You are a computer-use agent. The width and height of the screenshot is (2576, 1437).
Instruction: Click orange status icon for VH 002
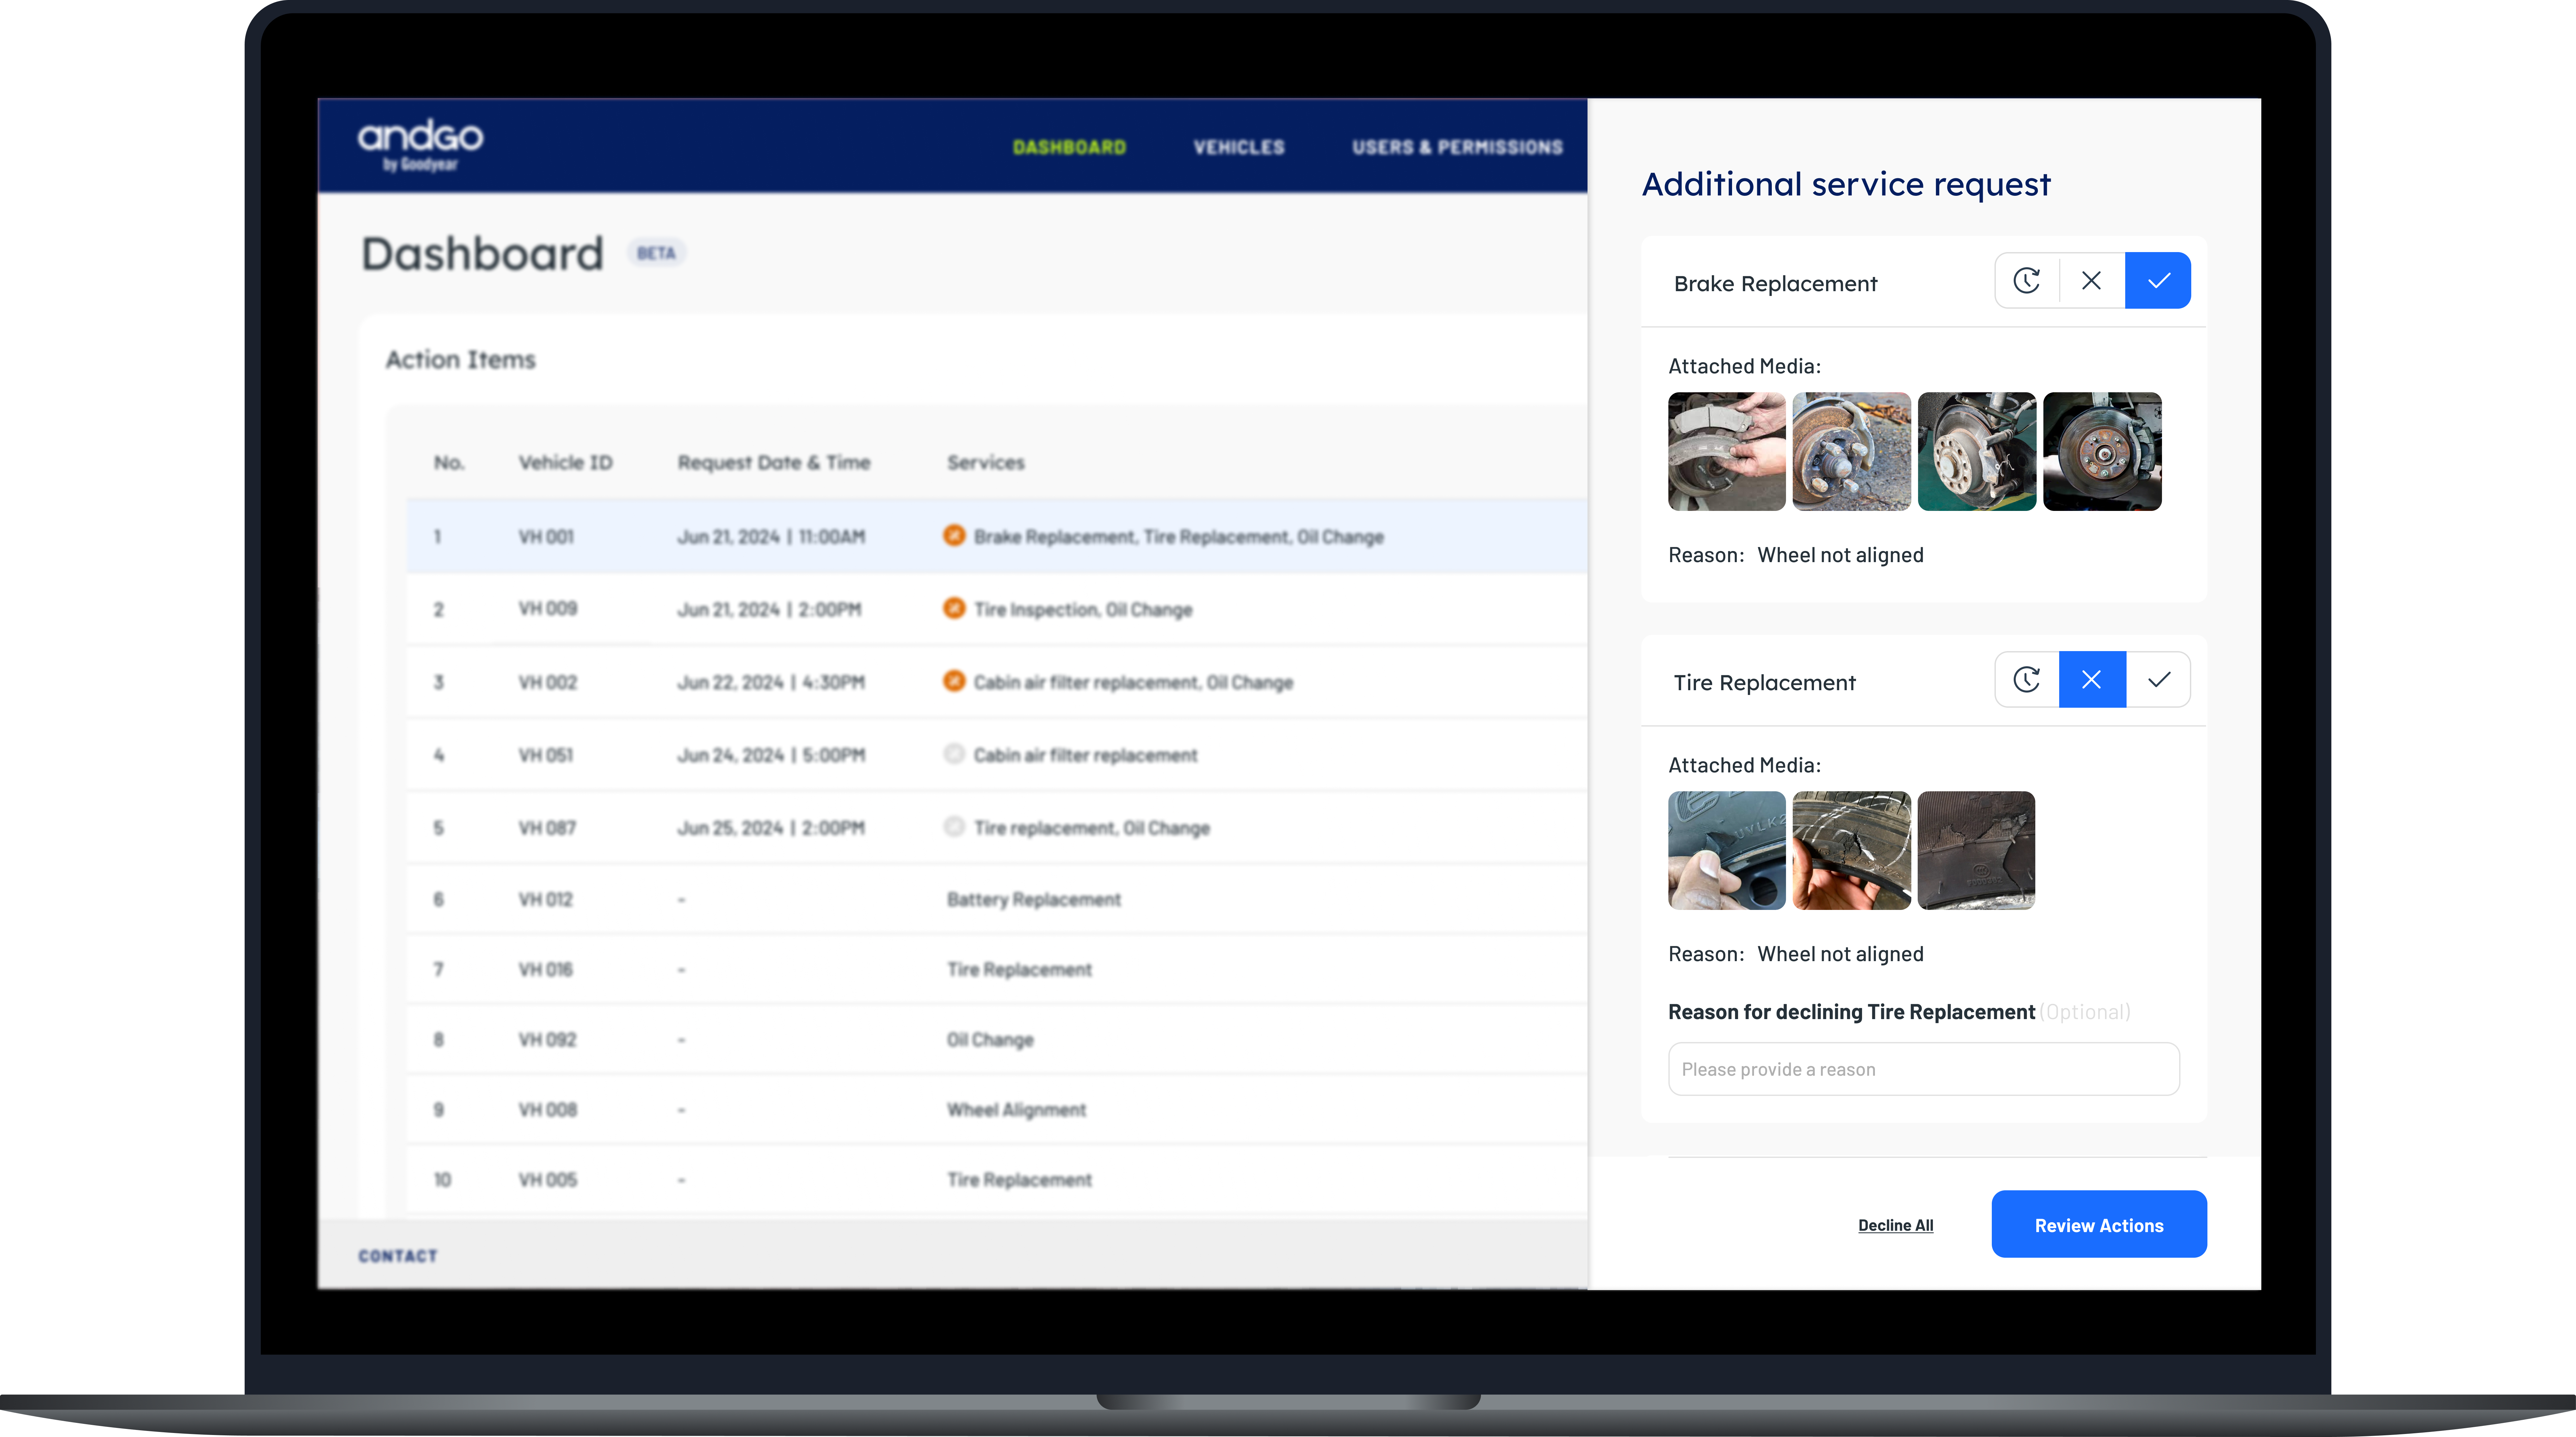[x=954, y=681]
